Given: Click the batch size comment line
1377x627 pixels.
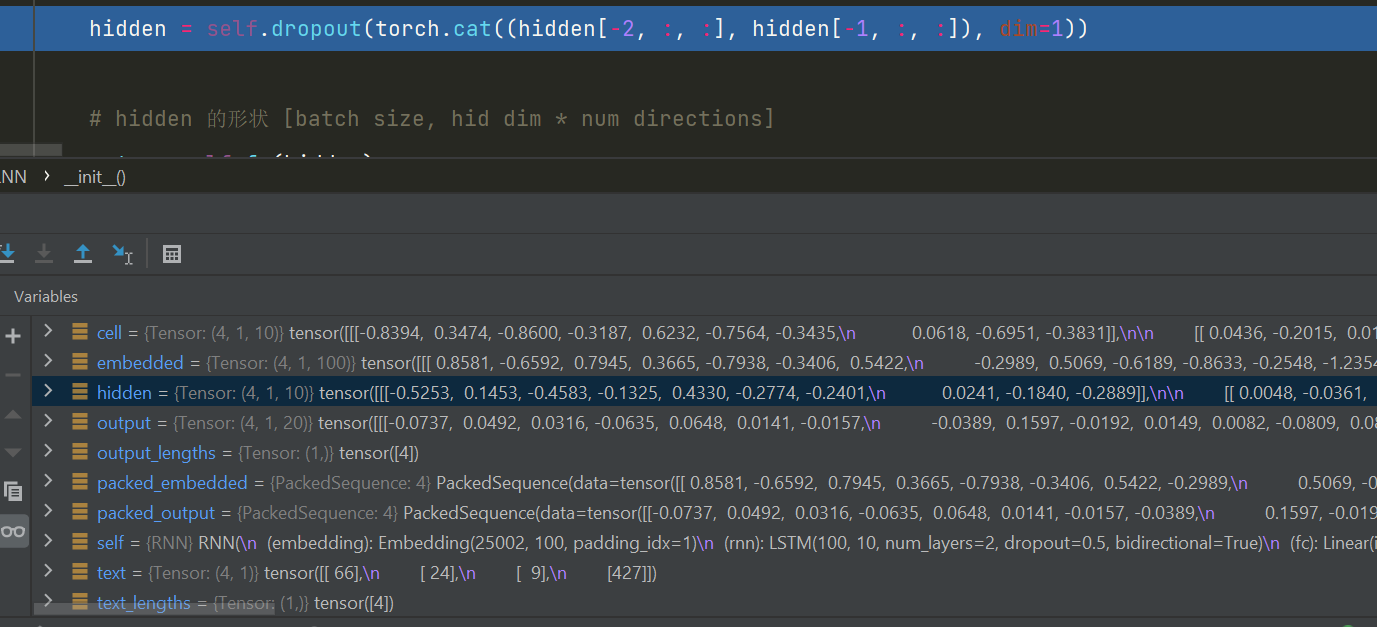Looking at the screenshot, I should [432, 118].
